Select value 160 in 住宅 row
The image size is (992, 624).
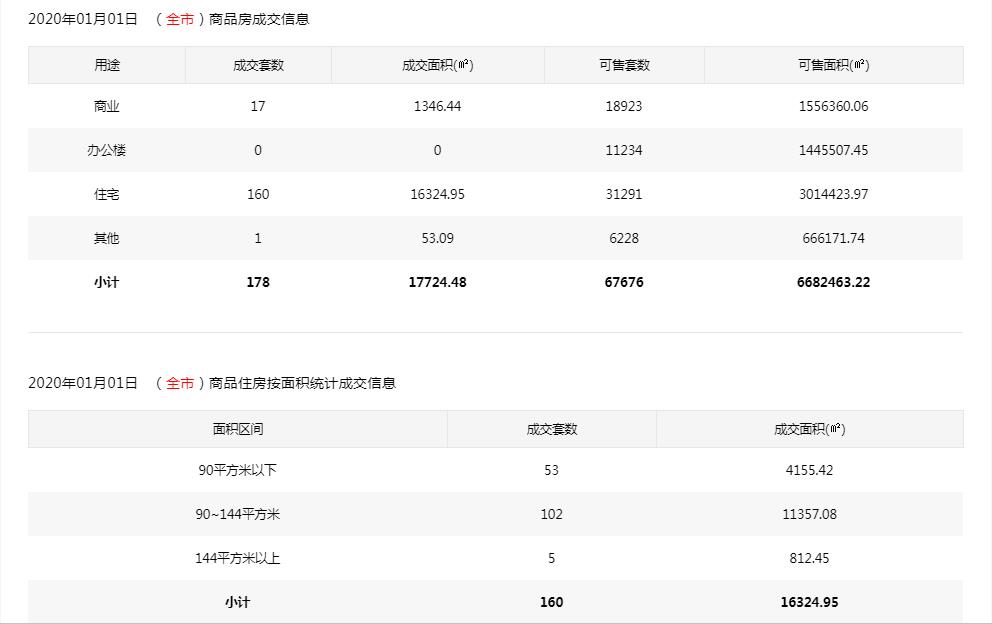258,194
